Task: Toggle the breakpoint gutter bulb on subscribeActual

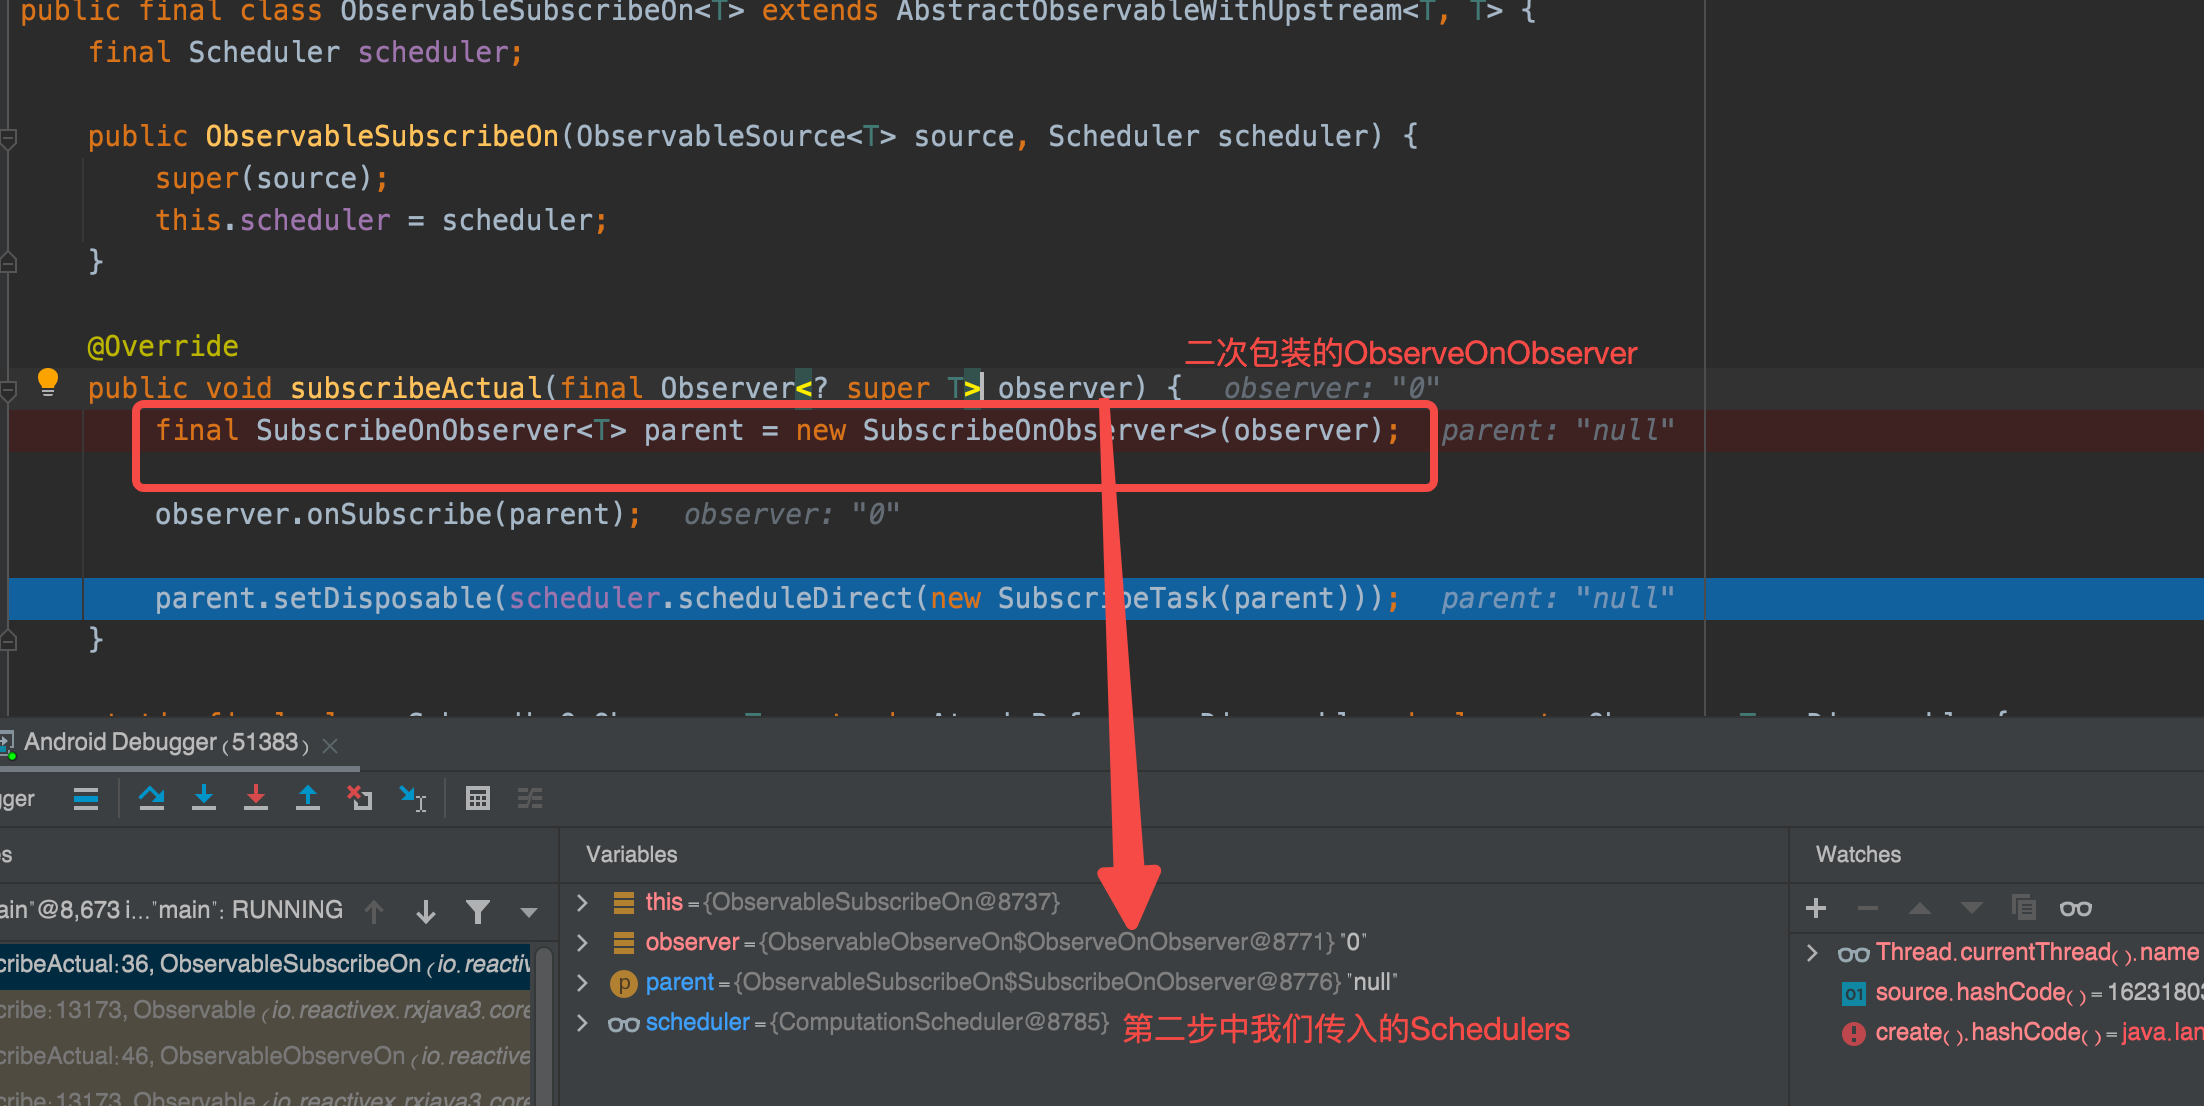Action: pyautogui.click(x=47, y=384)
